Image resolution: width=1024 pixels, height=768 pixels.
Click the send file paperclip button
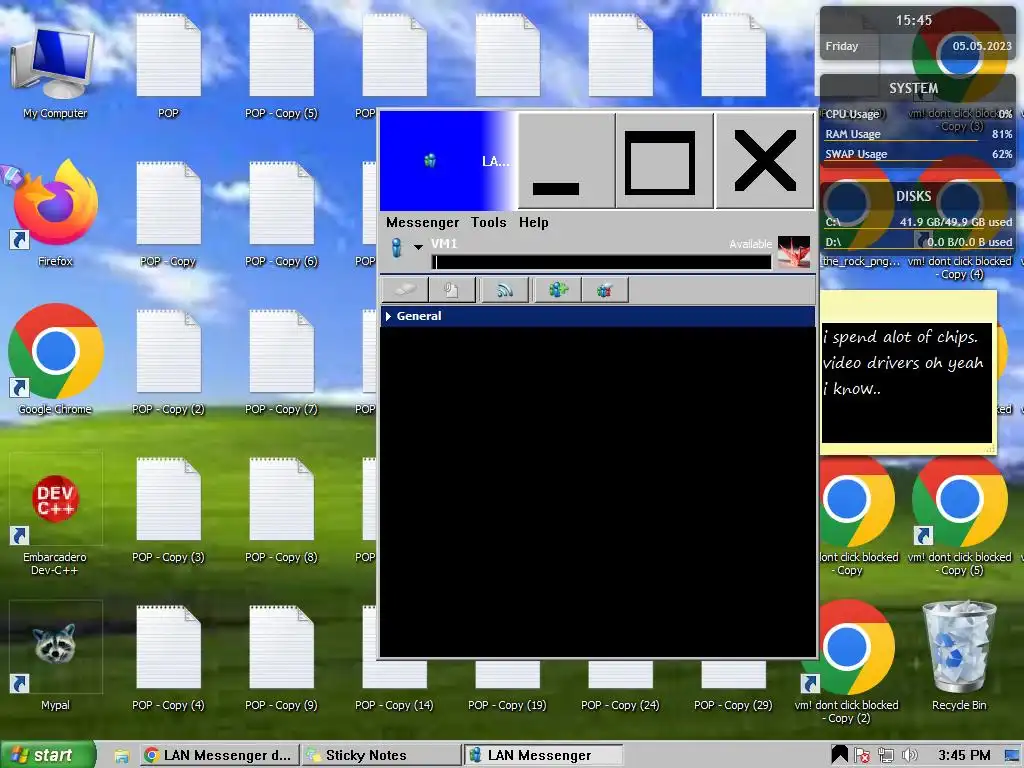point(451,289)
